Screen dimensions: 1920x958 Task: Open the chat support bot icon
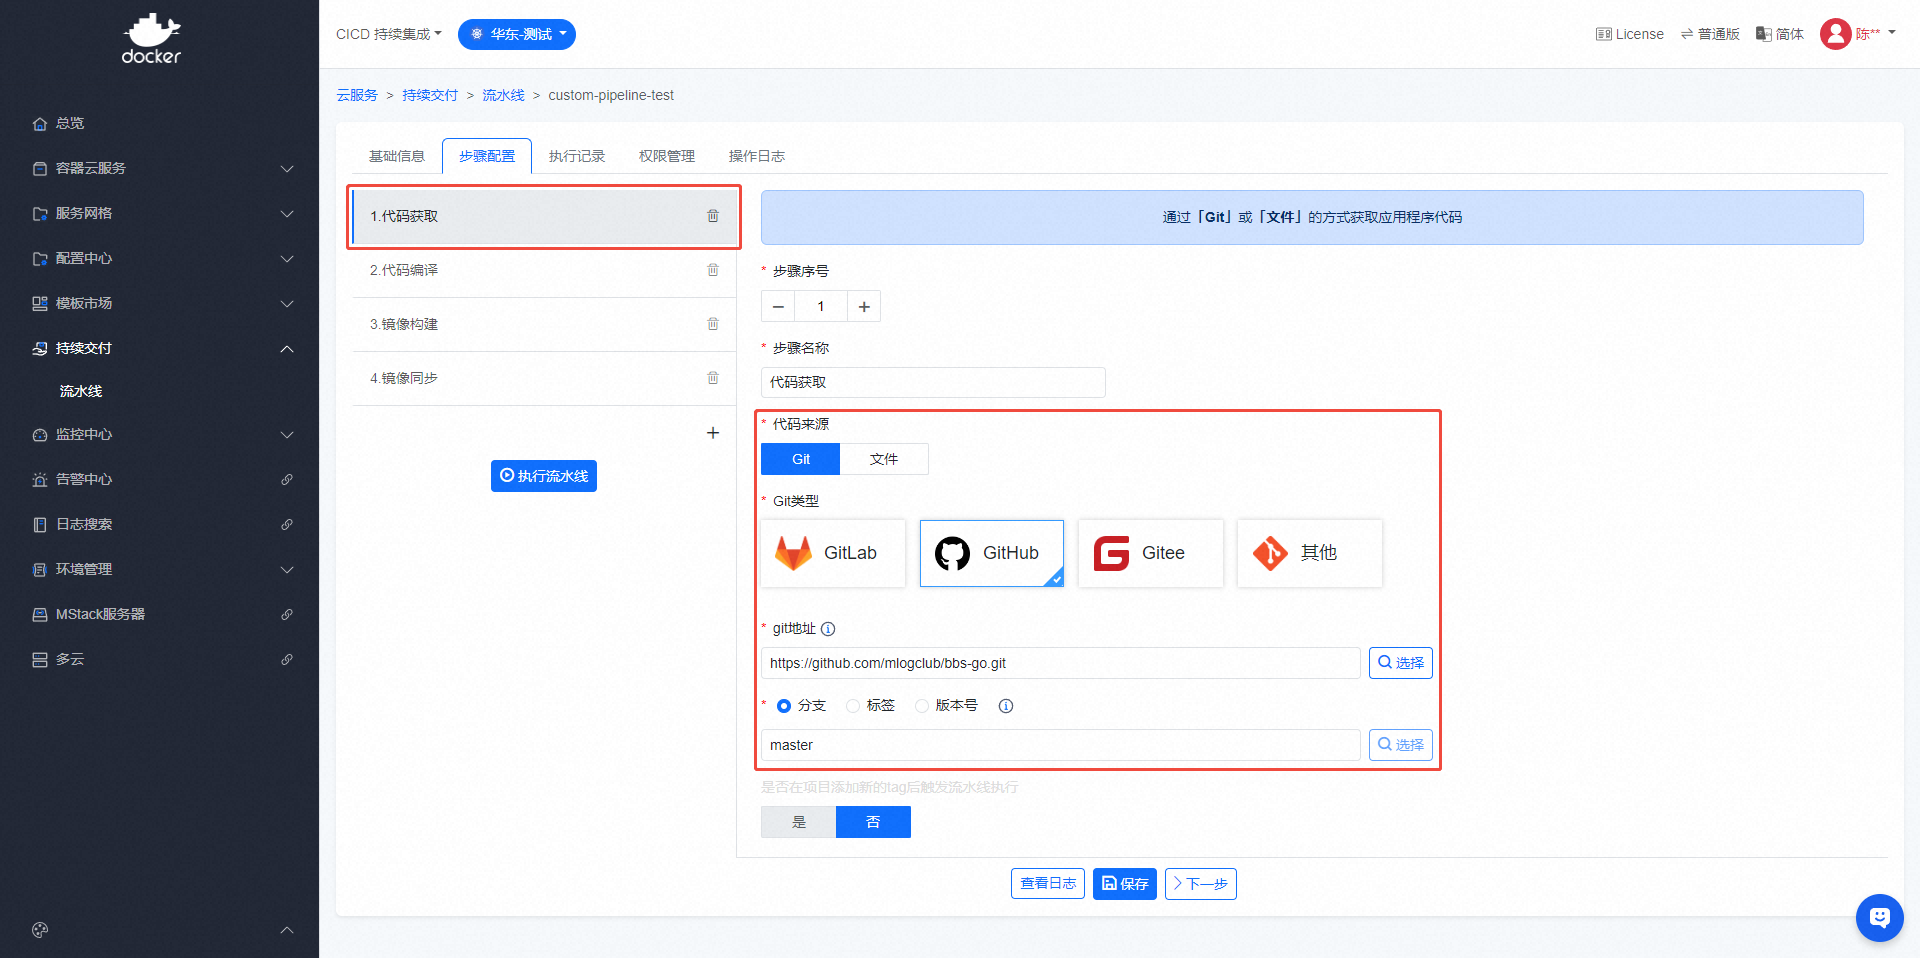1879,917
